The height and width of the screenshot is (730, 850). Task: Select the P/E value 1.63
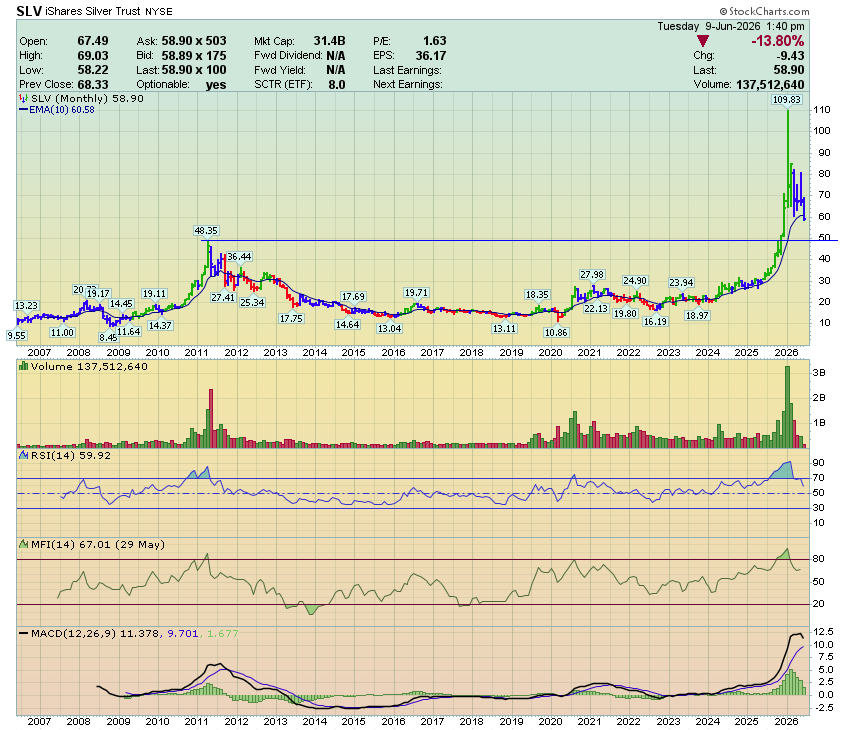coord(435,41)
